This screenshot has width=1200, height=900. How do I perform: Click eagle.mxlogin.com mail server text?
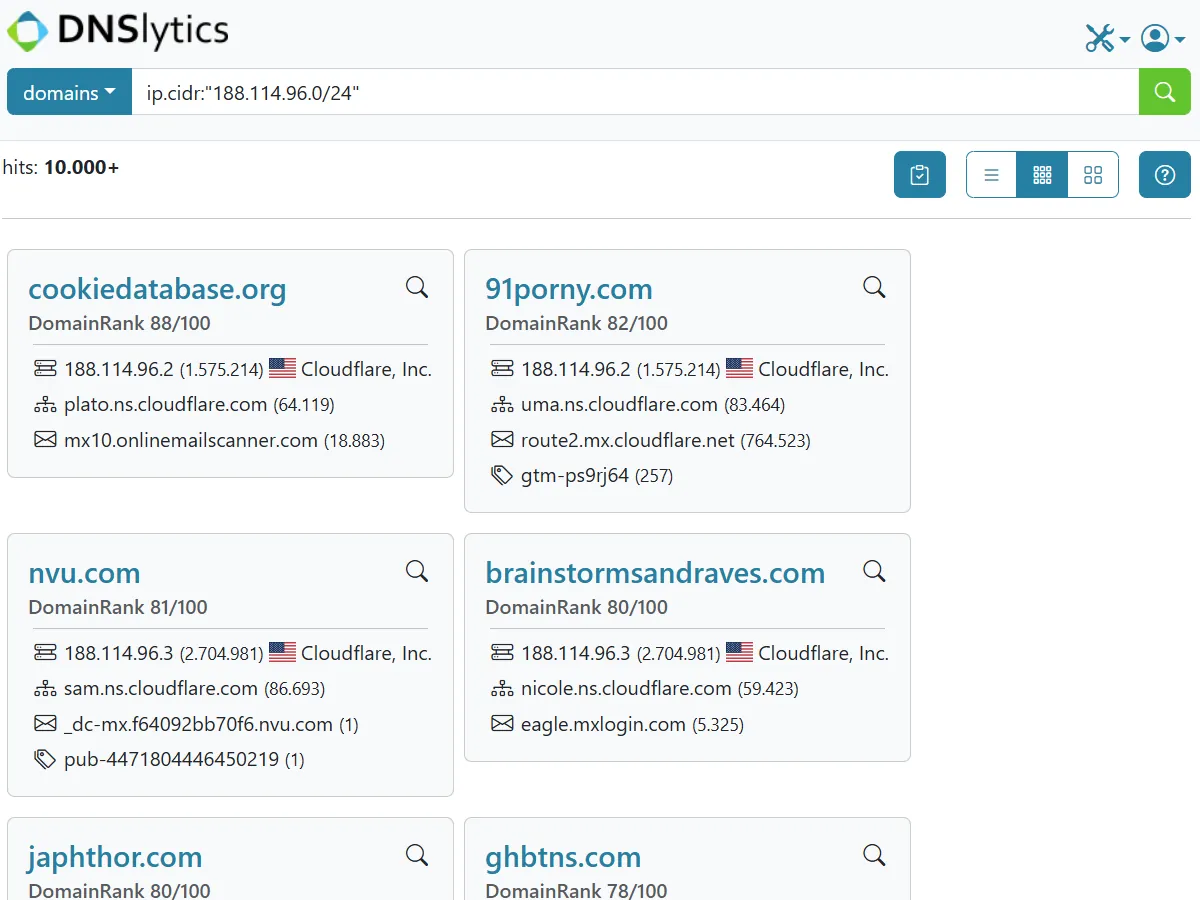603,724
